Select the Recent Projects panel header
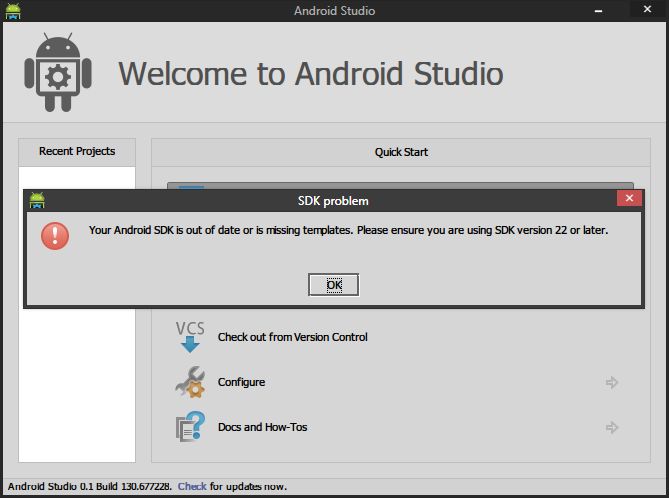 coord(77,151)
